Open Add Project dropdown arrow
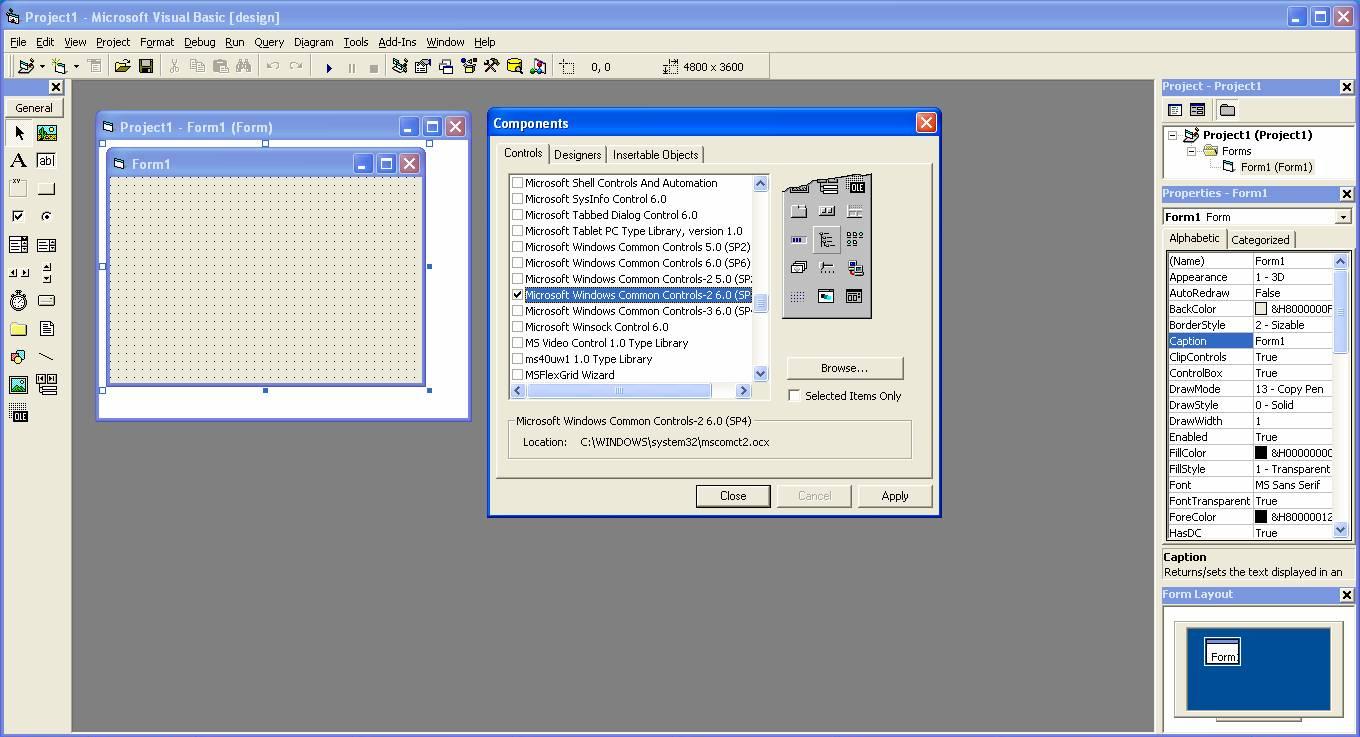Image resolution: width=1360 pixels, height=737 pixels. [42, 67]
